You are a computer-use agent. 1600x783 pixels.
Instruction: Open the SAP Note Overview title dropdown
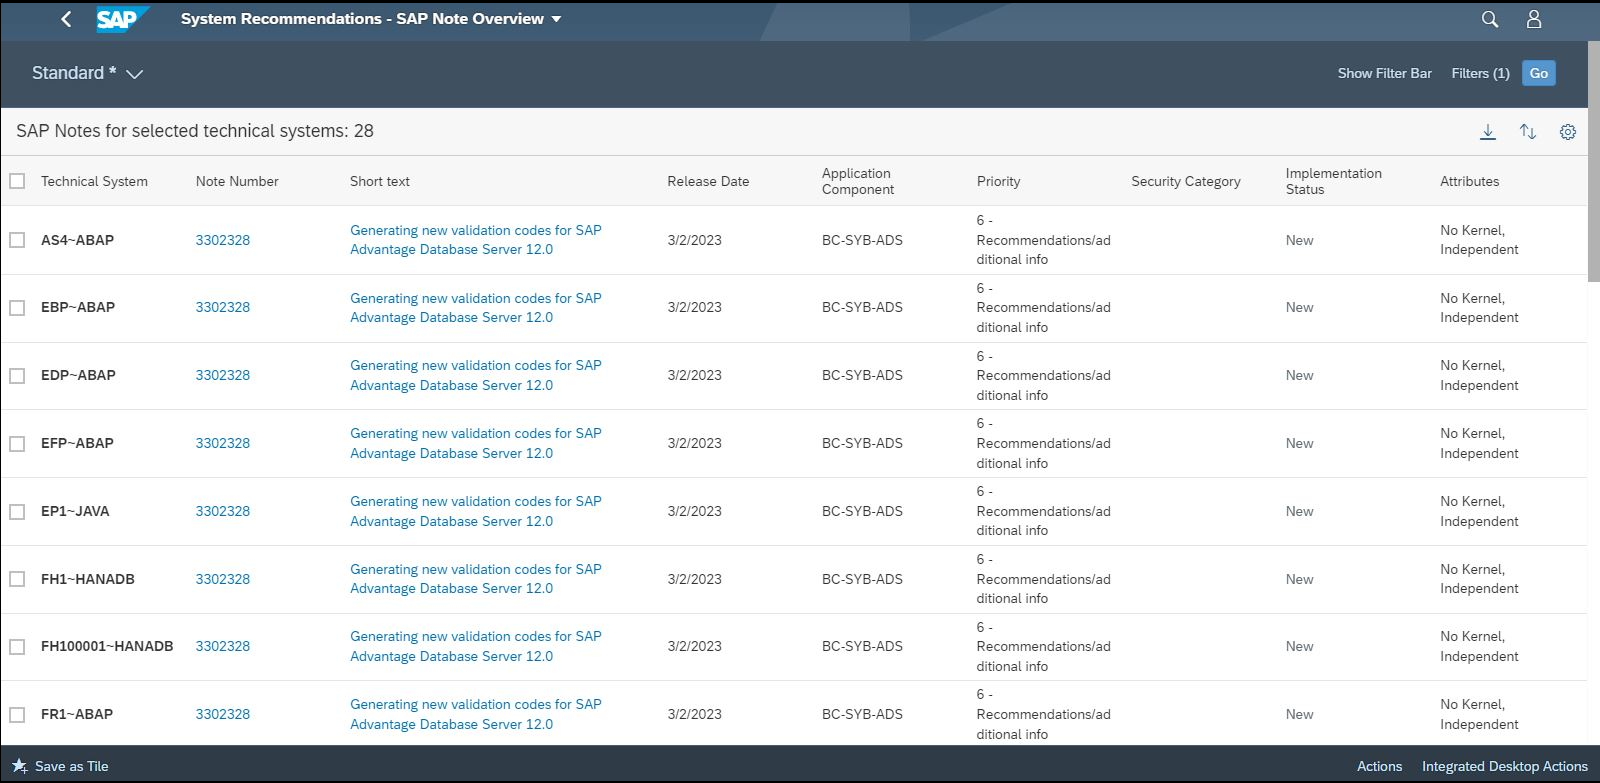coord(556,19)
